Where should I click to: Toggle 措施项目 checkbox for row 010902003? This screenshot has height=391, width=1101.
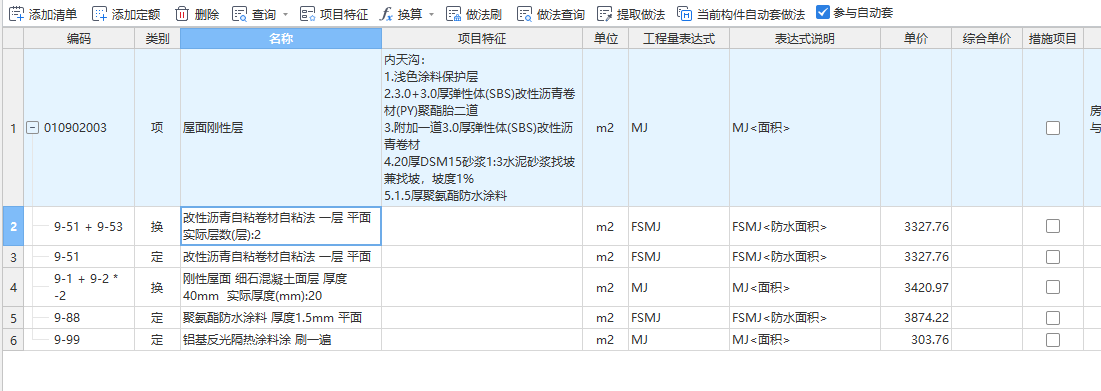tap(1053, 128)
